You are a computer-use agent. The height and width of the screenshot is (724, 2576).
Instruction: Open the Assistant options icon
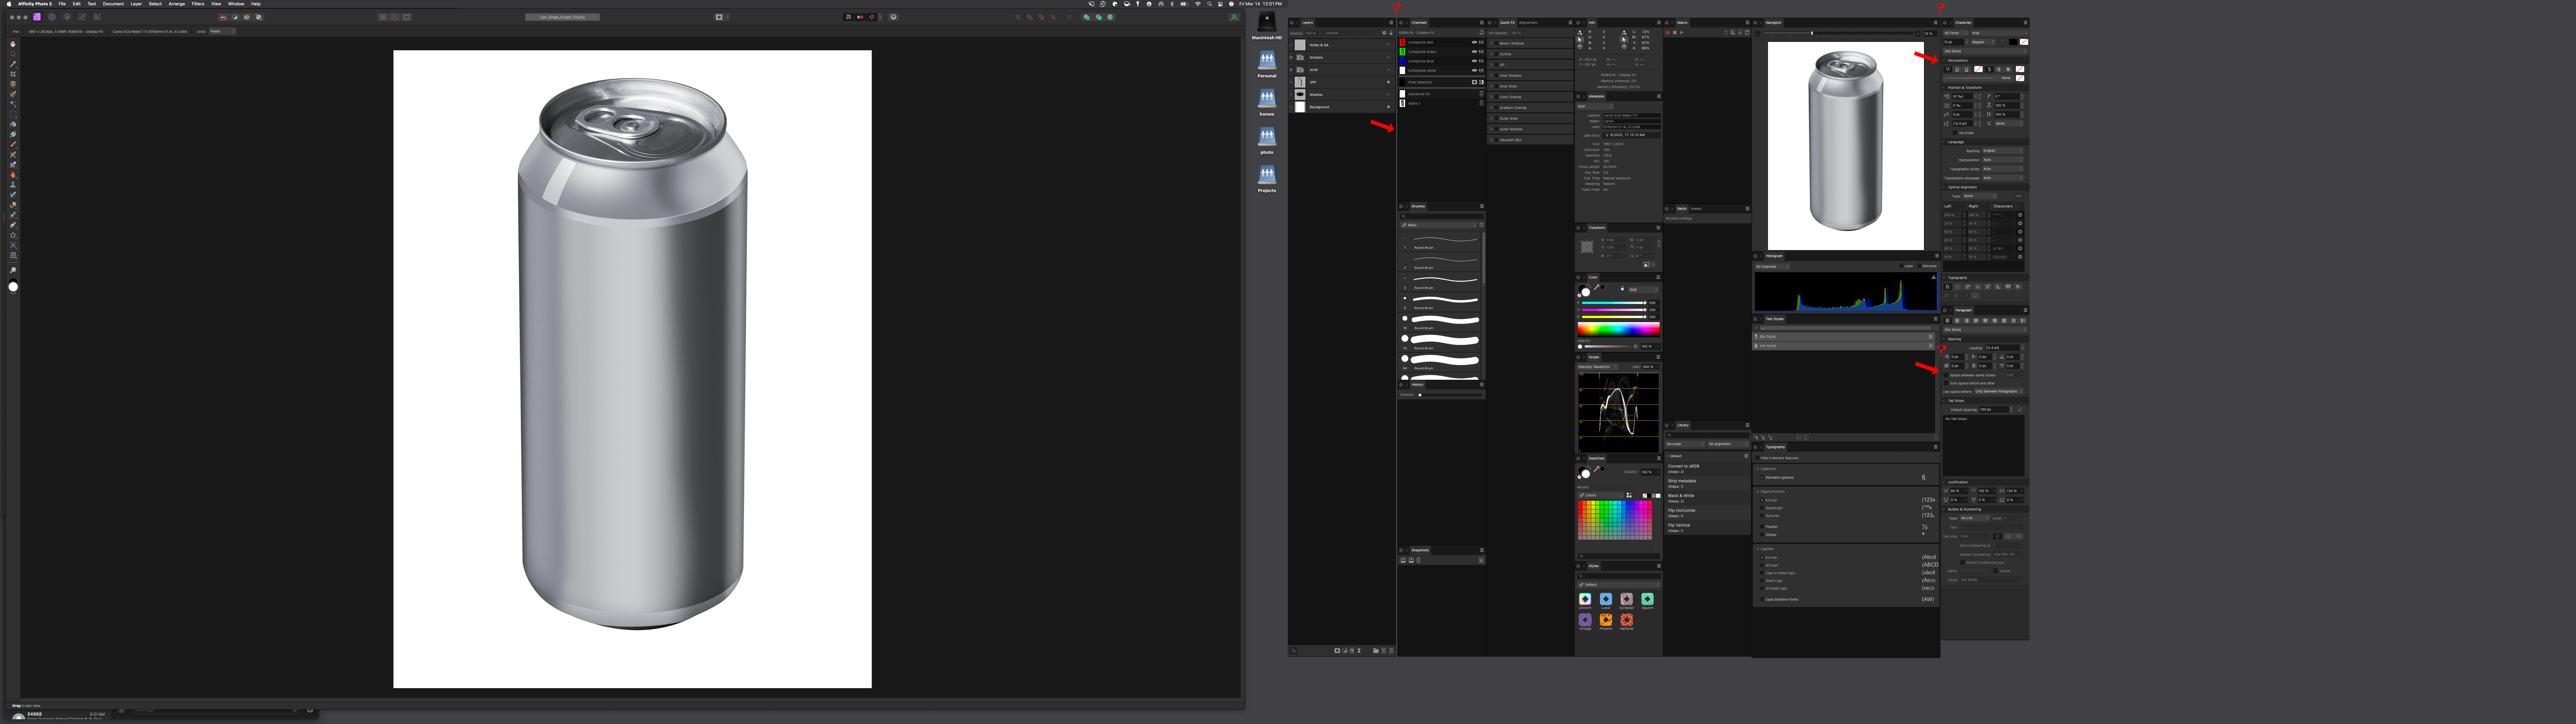click(x=894, y=17)
